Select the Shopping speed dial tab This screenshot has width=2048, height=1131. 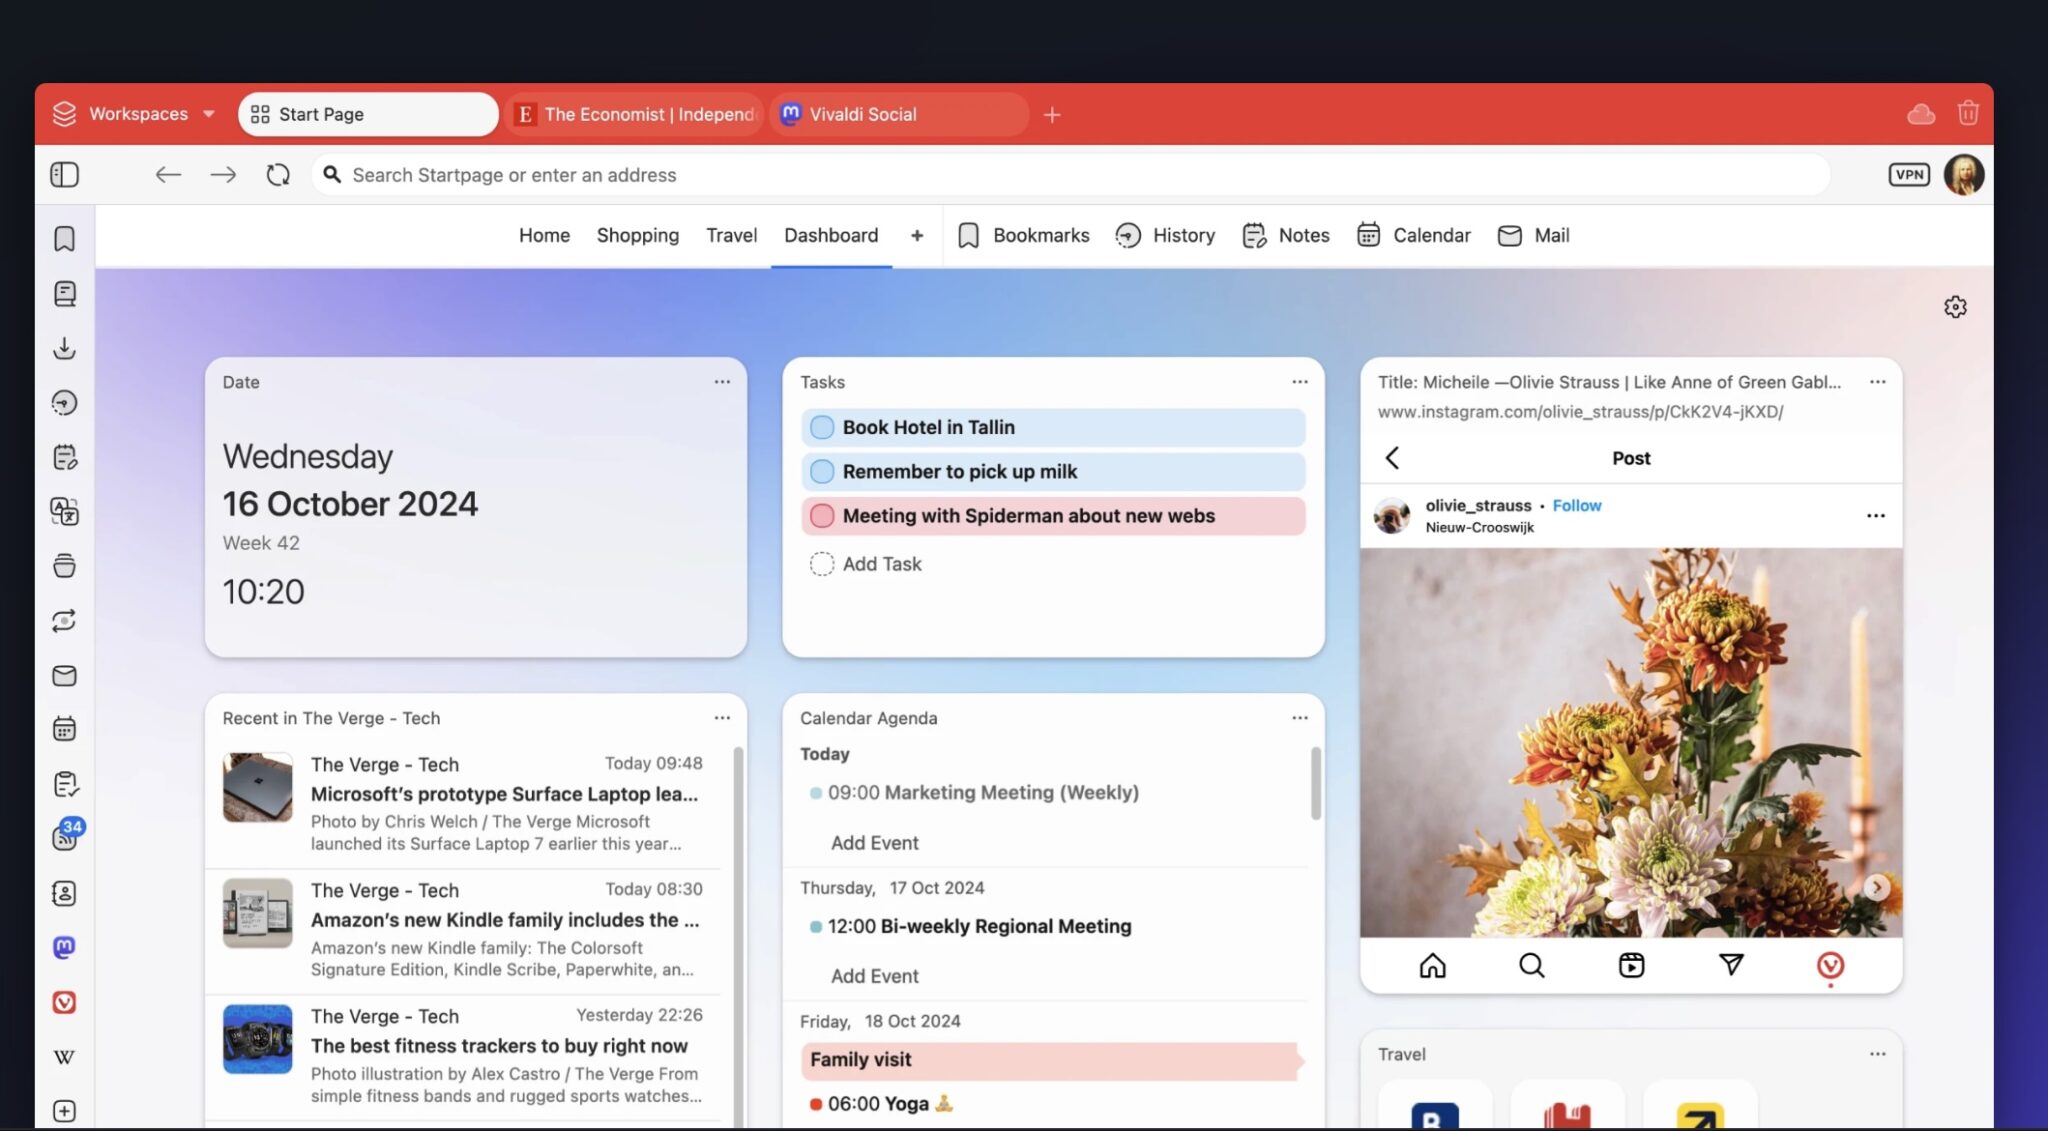coord(637,236)
